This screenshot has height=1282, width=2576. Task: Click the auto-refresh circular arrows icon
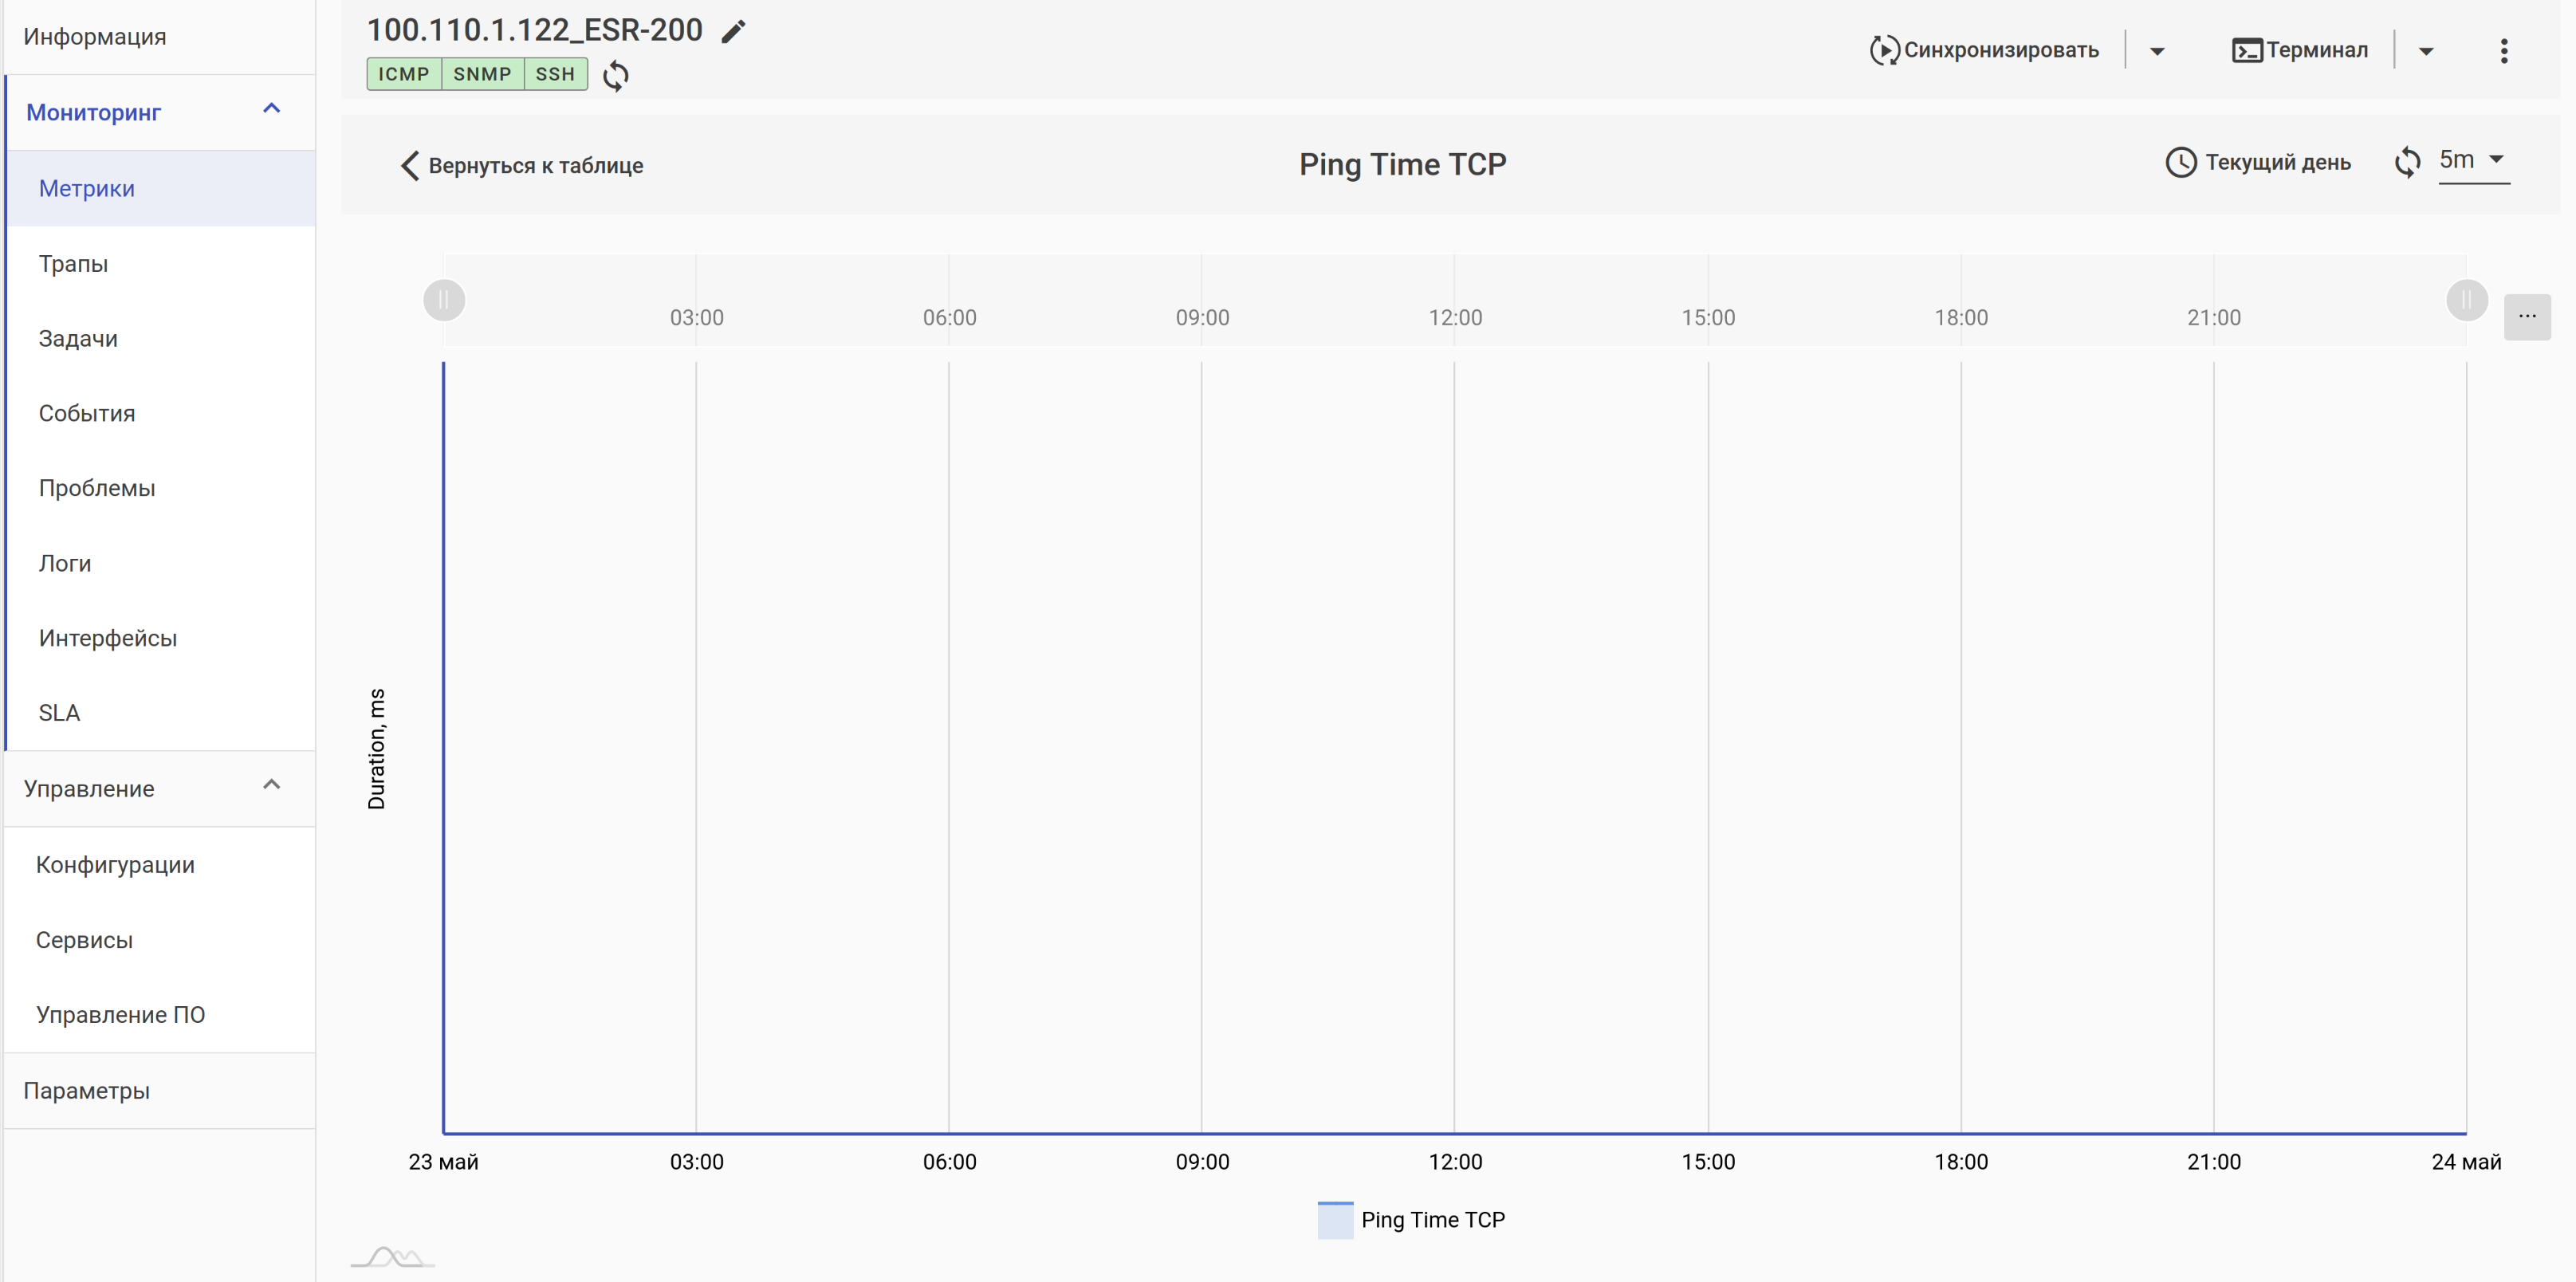tap(2407, 162)
